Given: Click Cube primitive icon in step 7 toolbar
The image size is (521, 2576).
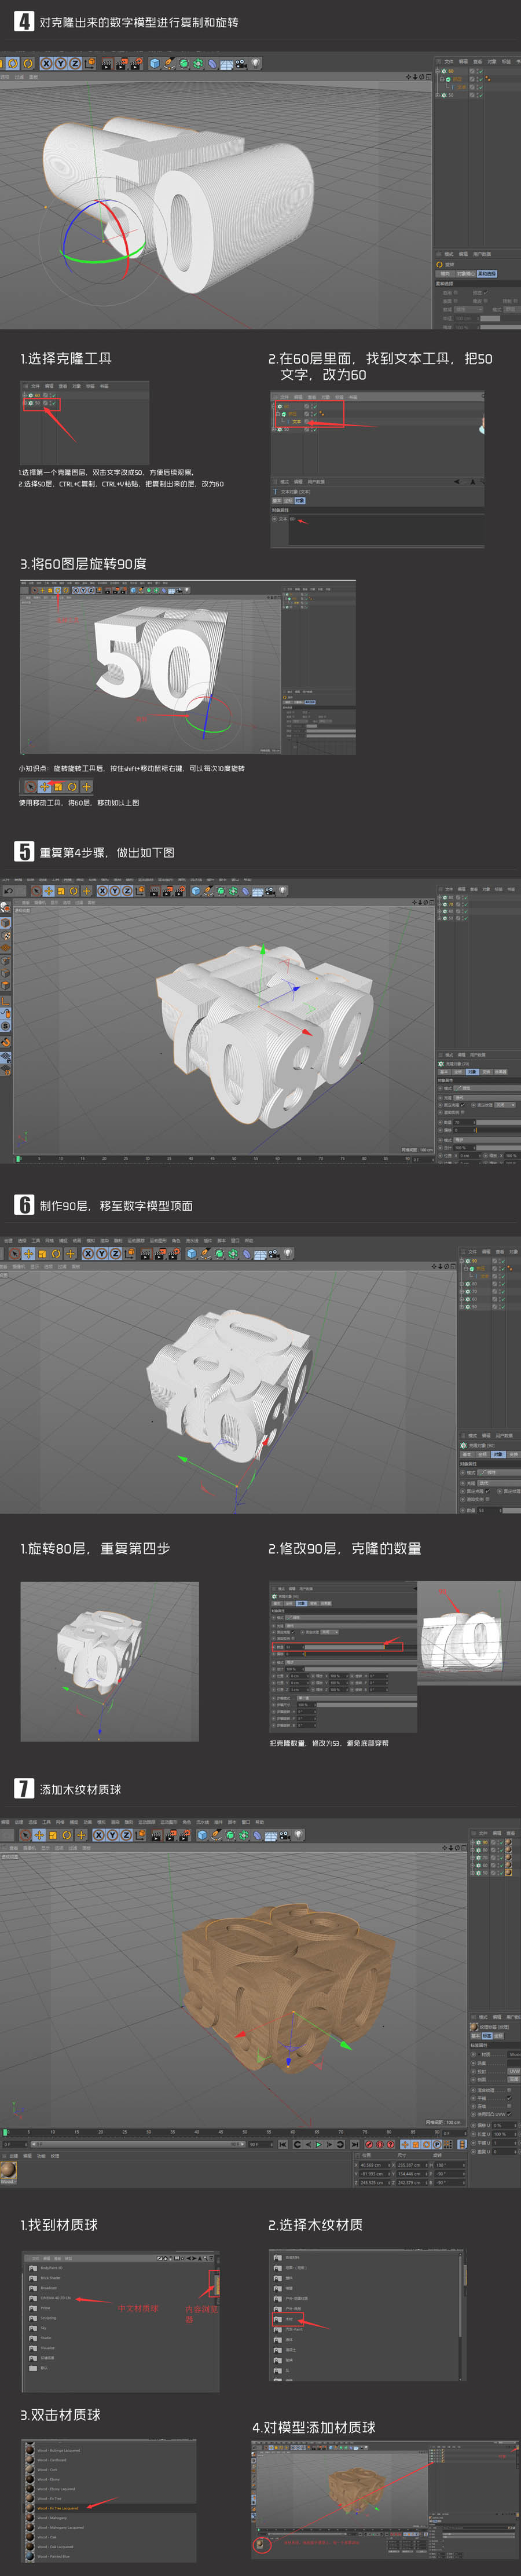Looking at the screenshot, I should 202,1836.
